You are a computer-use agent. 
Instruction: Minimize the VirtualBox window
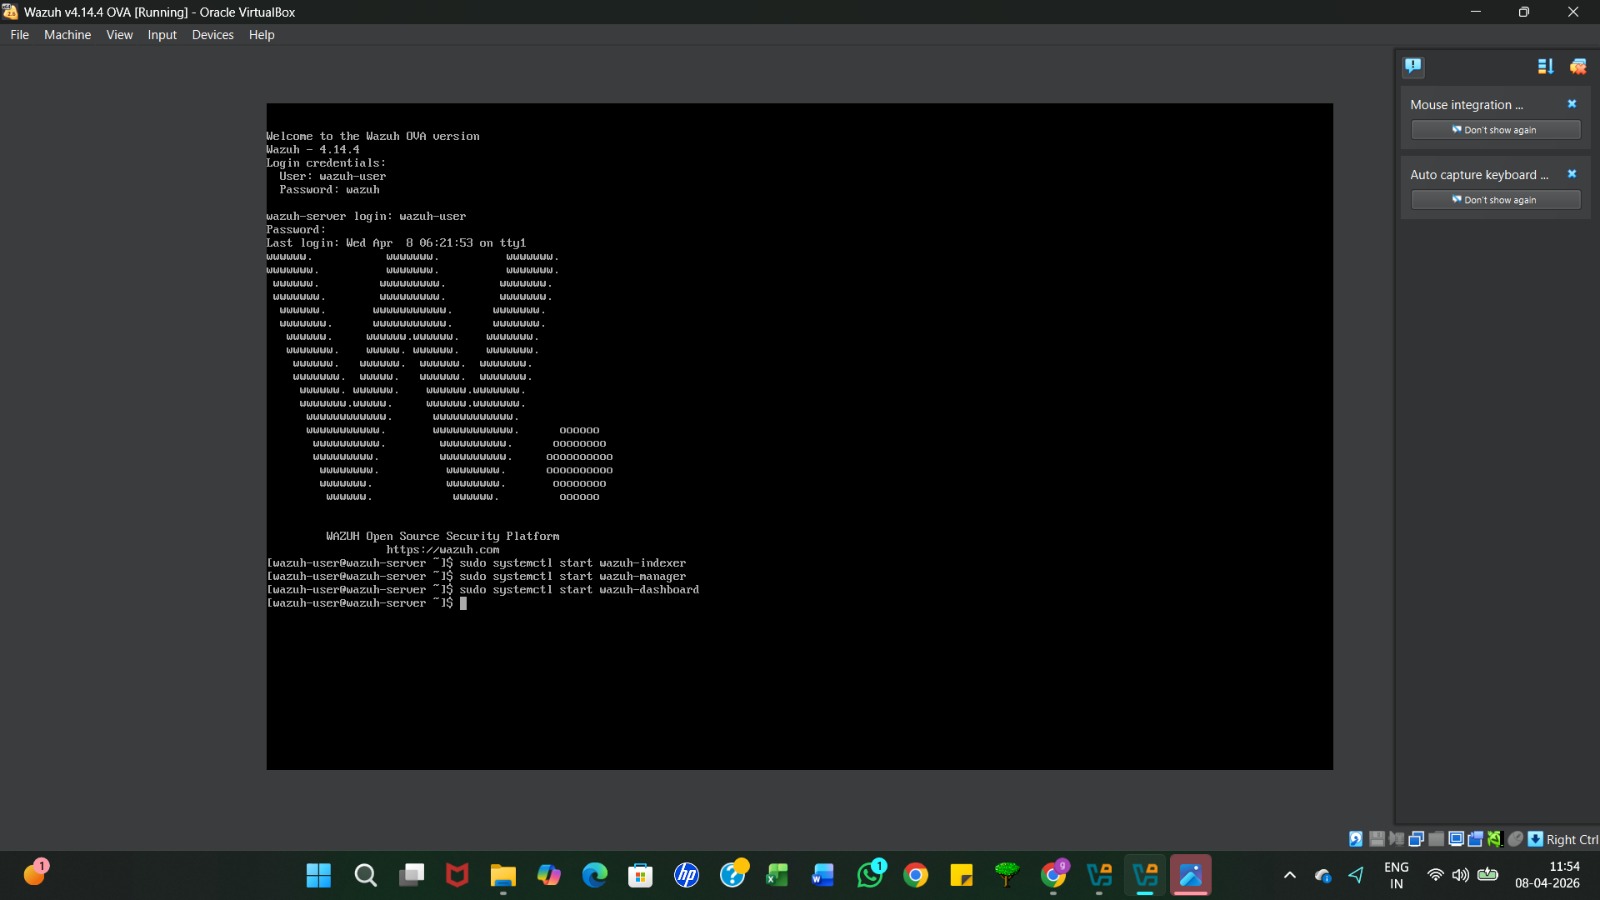click(x=1475, y=12)
